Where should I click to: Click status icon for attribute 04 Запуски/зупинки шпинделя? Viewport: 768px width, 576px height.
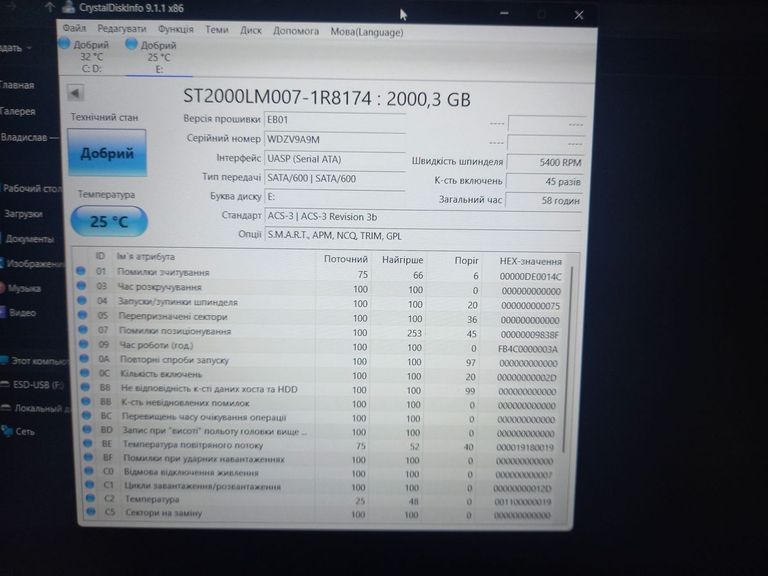click(x=82, y=300)
